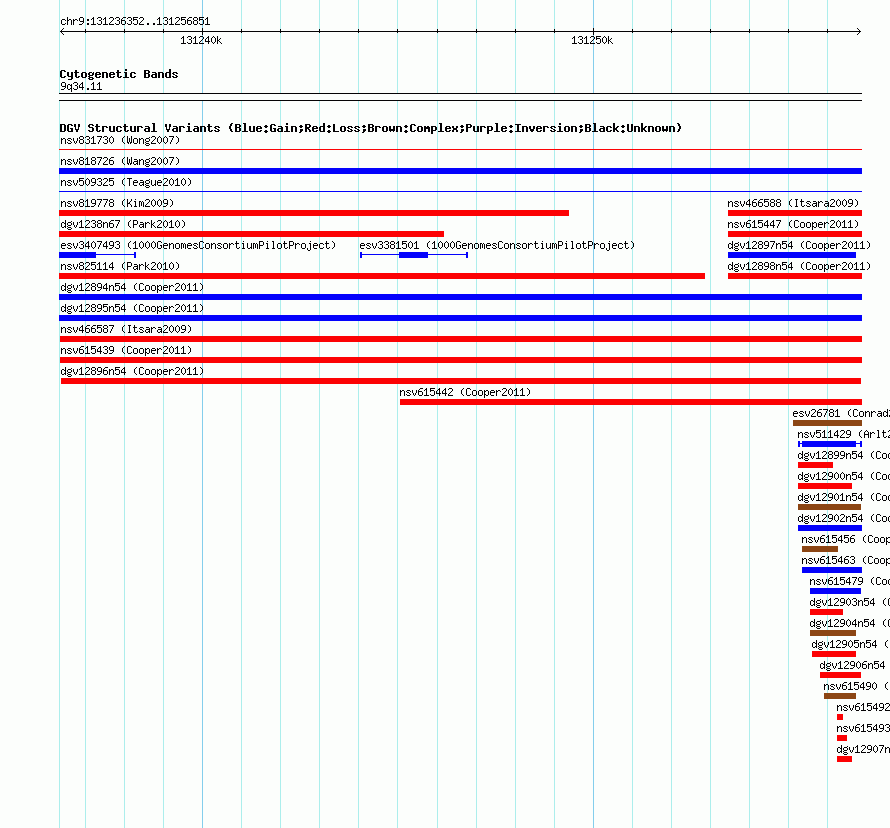Image resolution: width=890 pixels, height=828 pixels.
Task: Click the dgv12894n54 (Cooper2011) label
Action: click(x=132, y=287)
